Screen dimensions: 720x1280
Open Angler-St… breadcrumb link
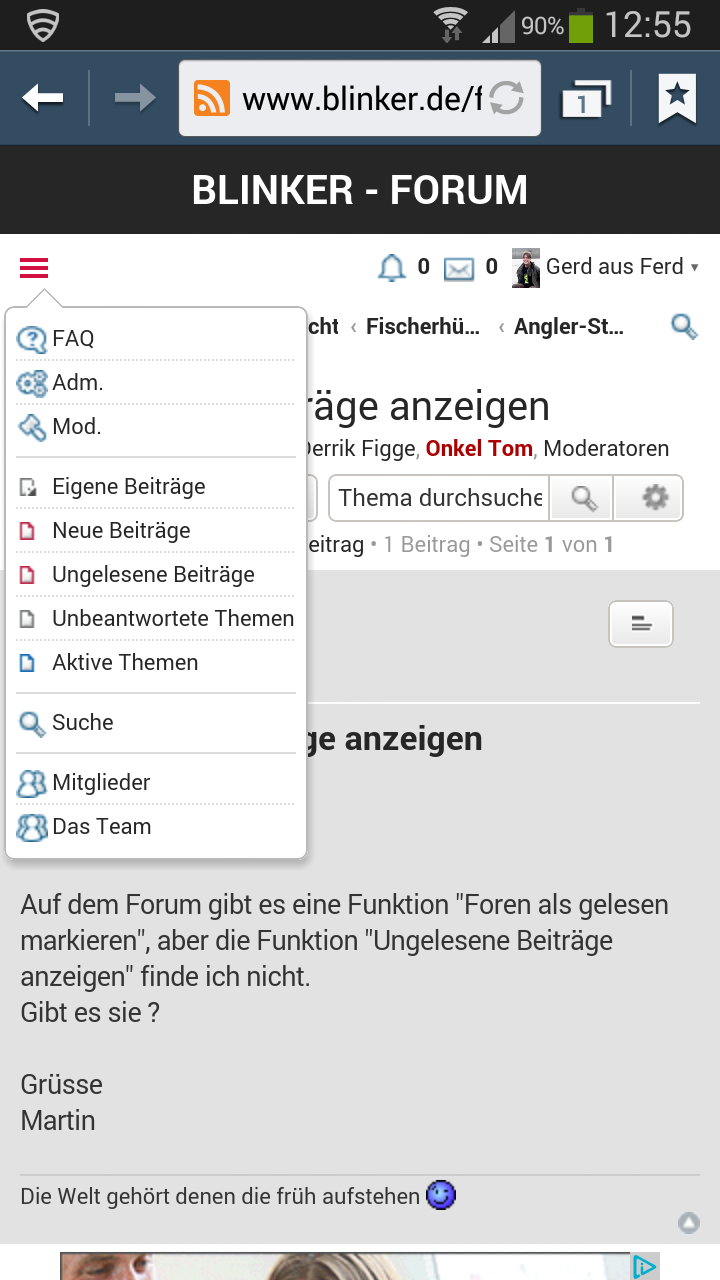pyautogui.click(x=569, y=326)
